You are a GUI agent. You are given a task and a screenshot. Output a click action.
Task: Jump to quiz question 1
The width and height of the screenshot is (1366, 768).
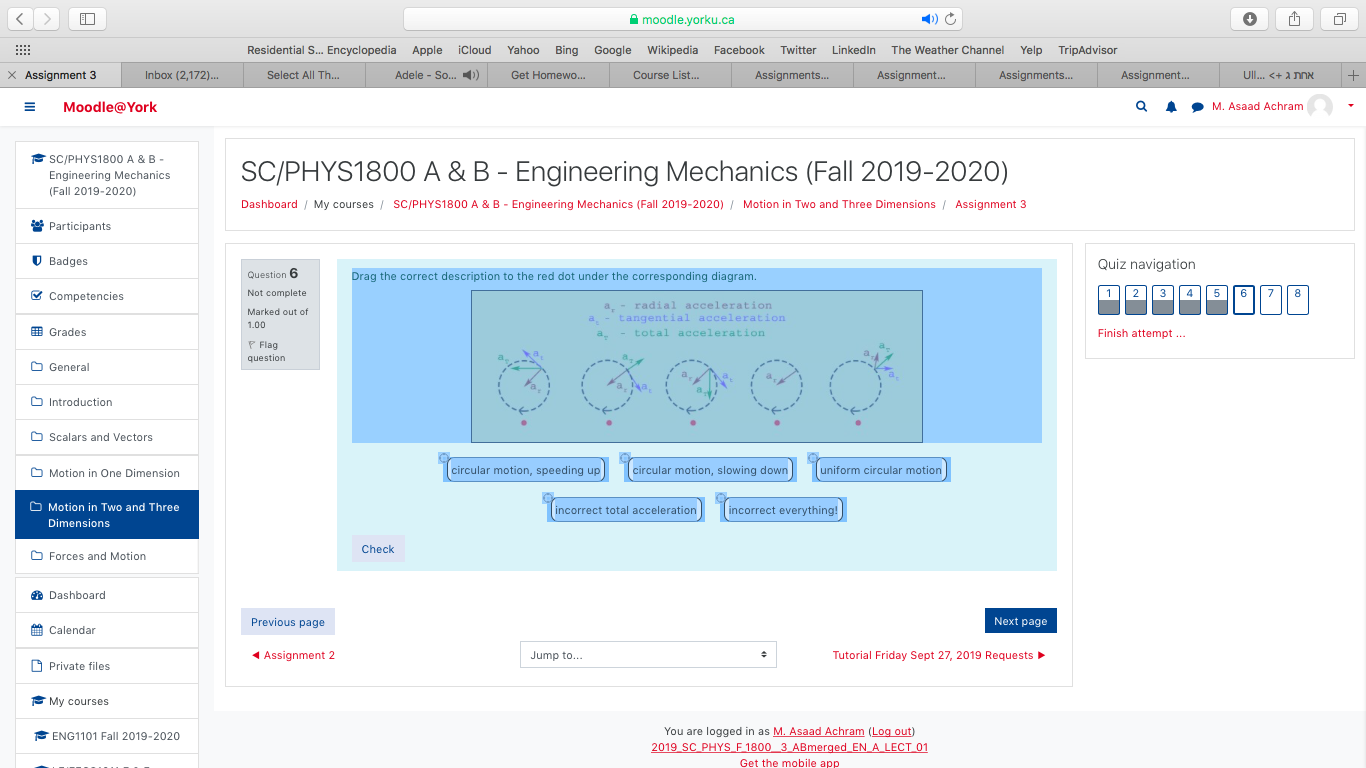coord(1109,300)
